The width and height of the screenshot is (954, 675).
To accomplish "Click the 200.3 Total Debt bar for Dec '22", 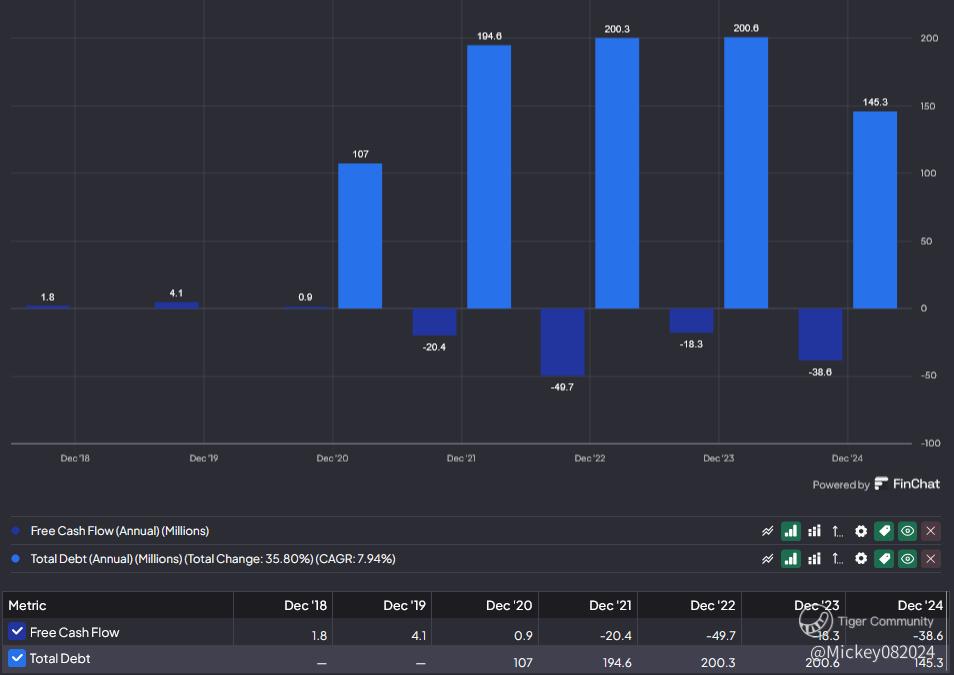I will 617,173.
